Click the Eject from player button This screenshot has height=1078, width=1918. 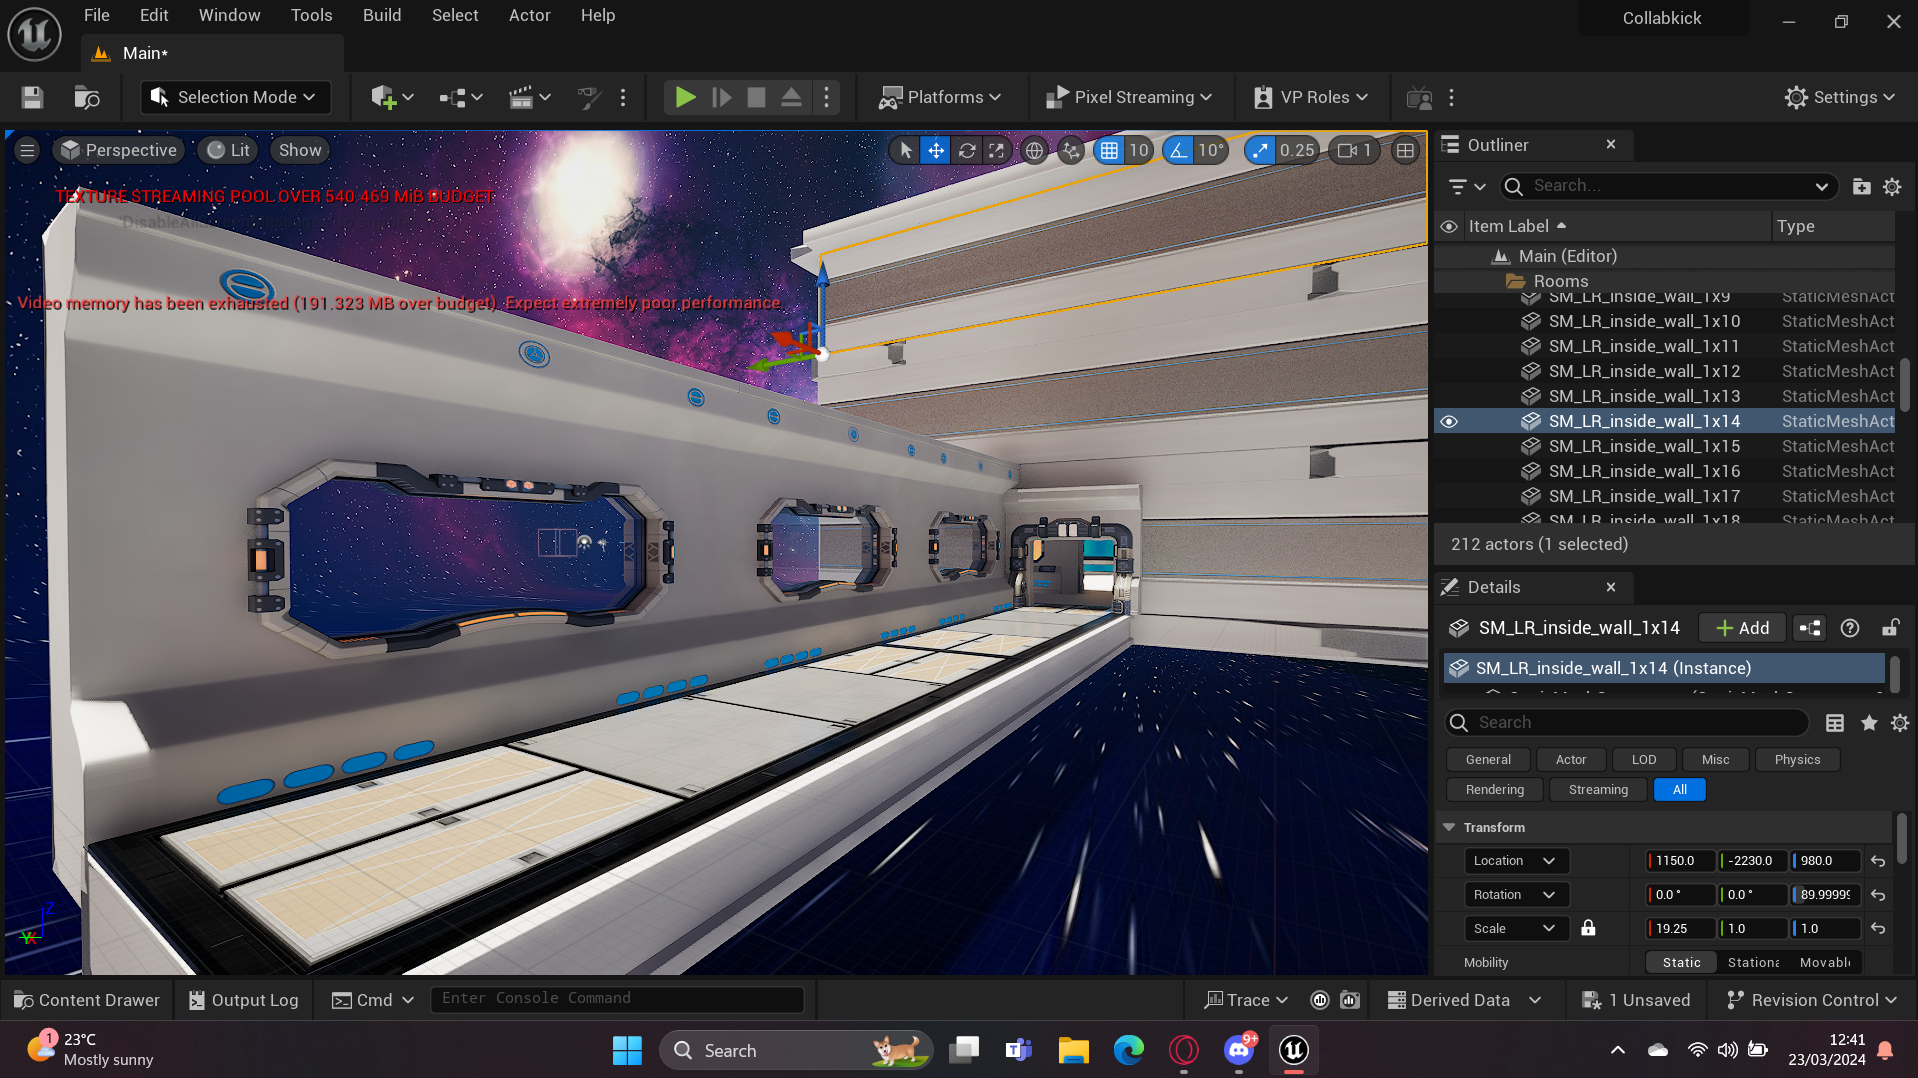click(791, 97)
